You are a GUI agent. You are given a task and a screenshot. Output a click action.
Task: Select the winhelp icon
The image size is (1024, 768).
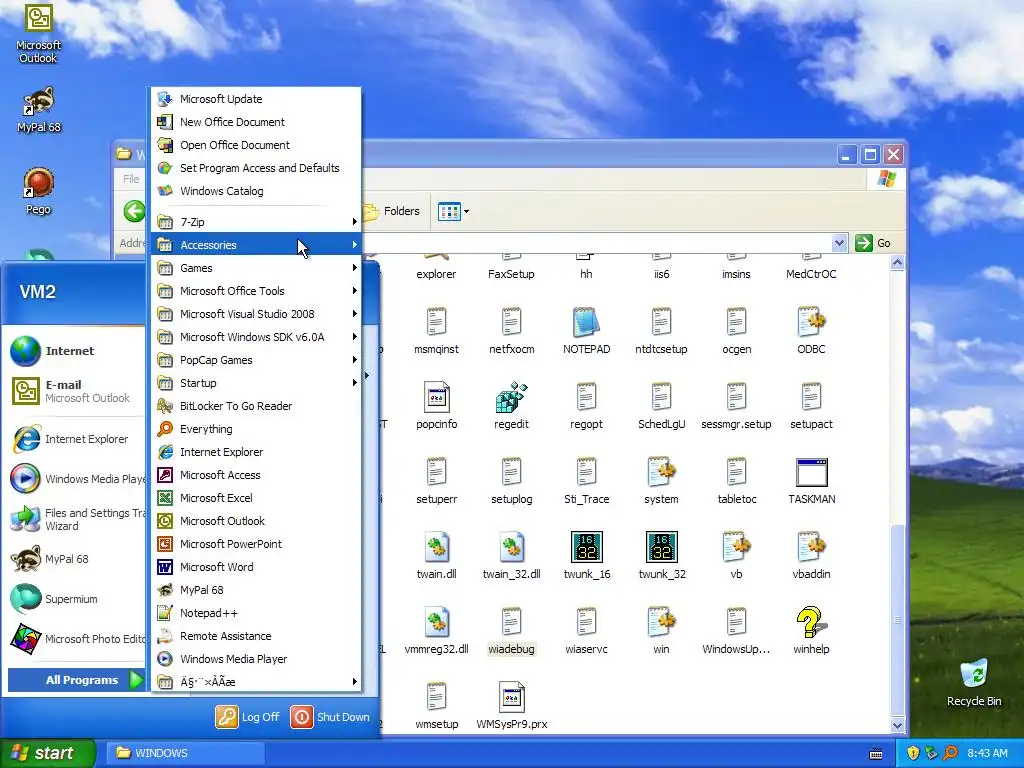(x=811, y=622)
